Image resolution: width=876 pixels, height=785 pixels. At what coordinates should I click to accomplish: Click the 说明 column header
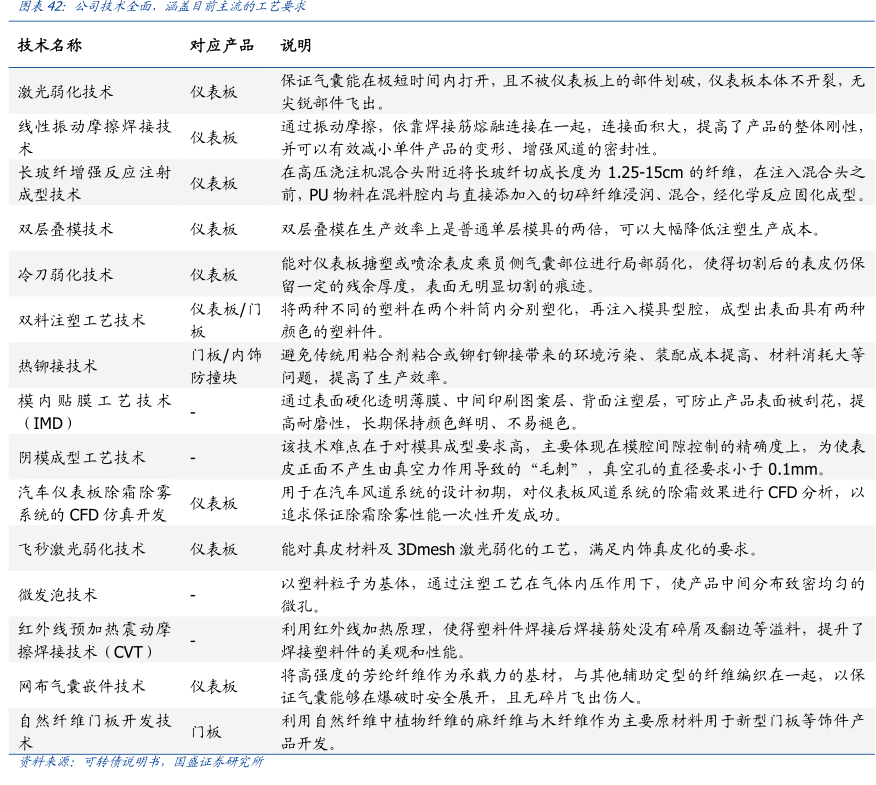tap(295, 46)
